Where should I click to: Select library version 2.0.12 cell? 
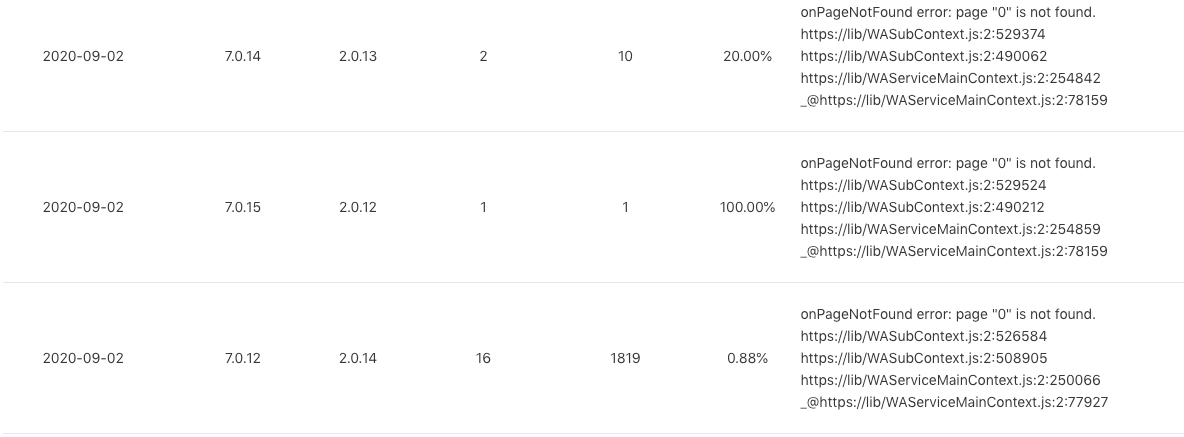[358, 208]
